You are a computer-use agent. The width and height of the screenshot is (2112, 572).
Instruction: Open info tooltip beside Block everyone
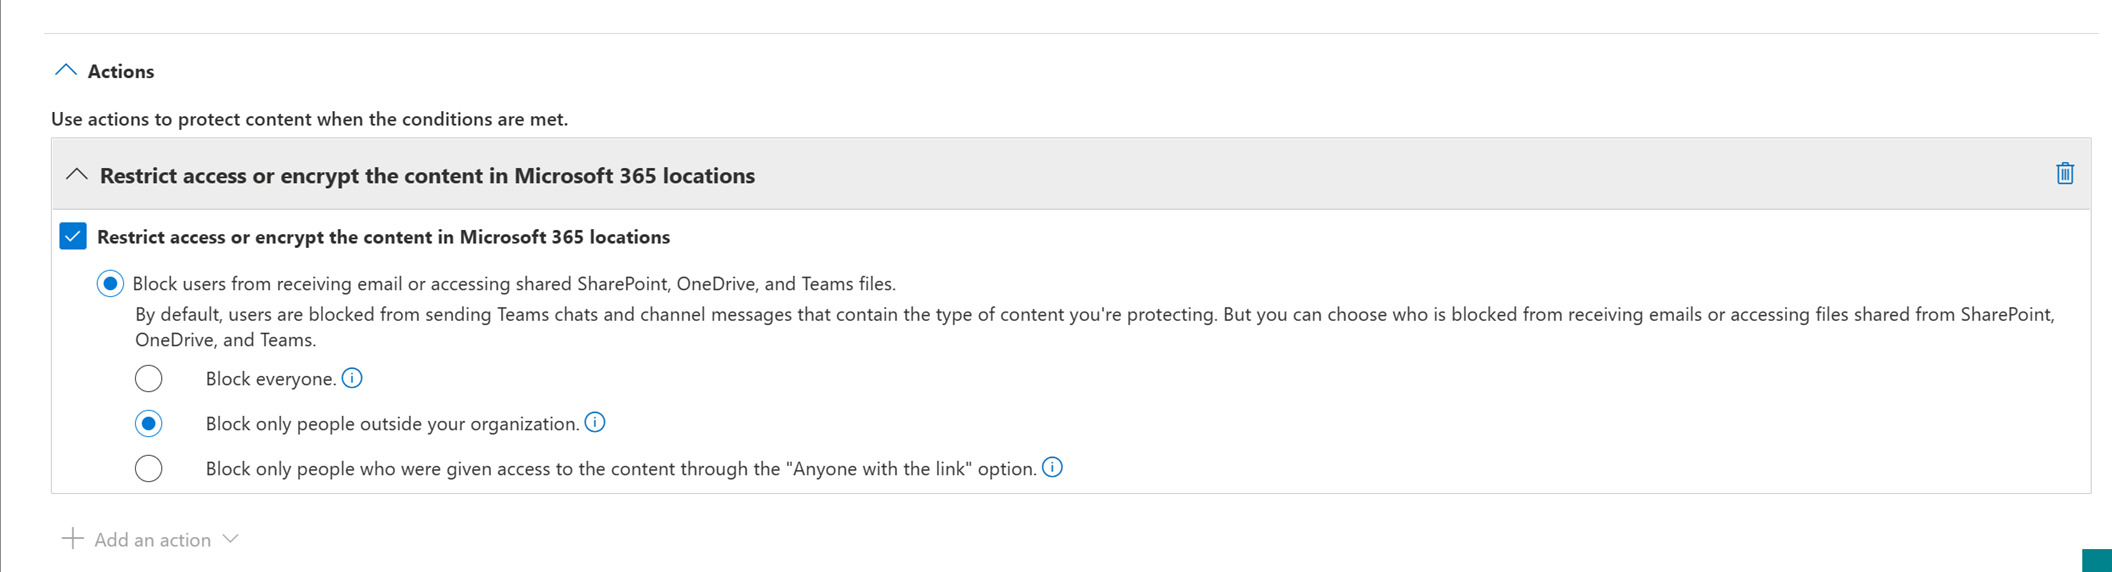coord(352,378)
